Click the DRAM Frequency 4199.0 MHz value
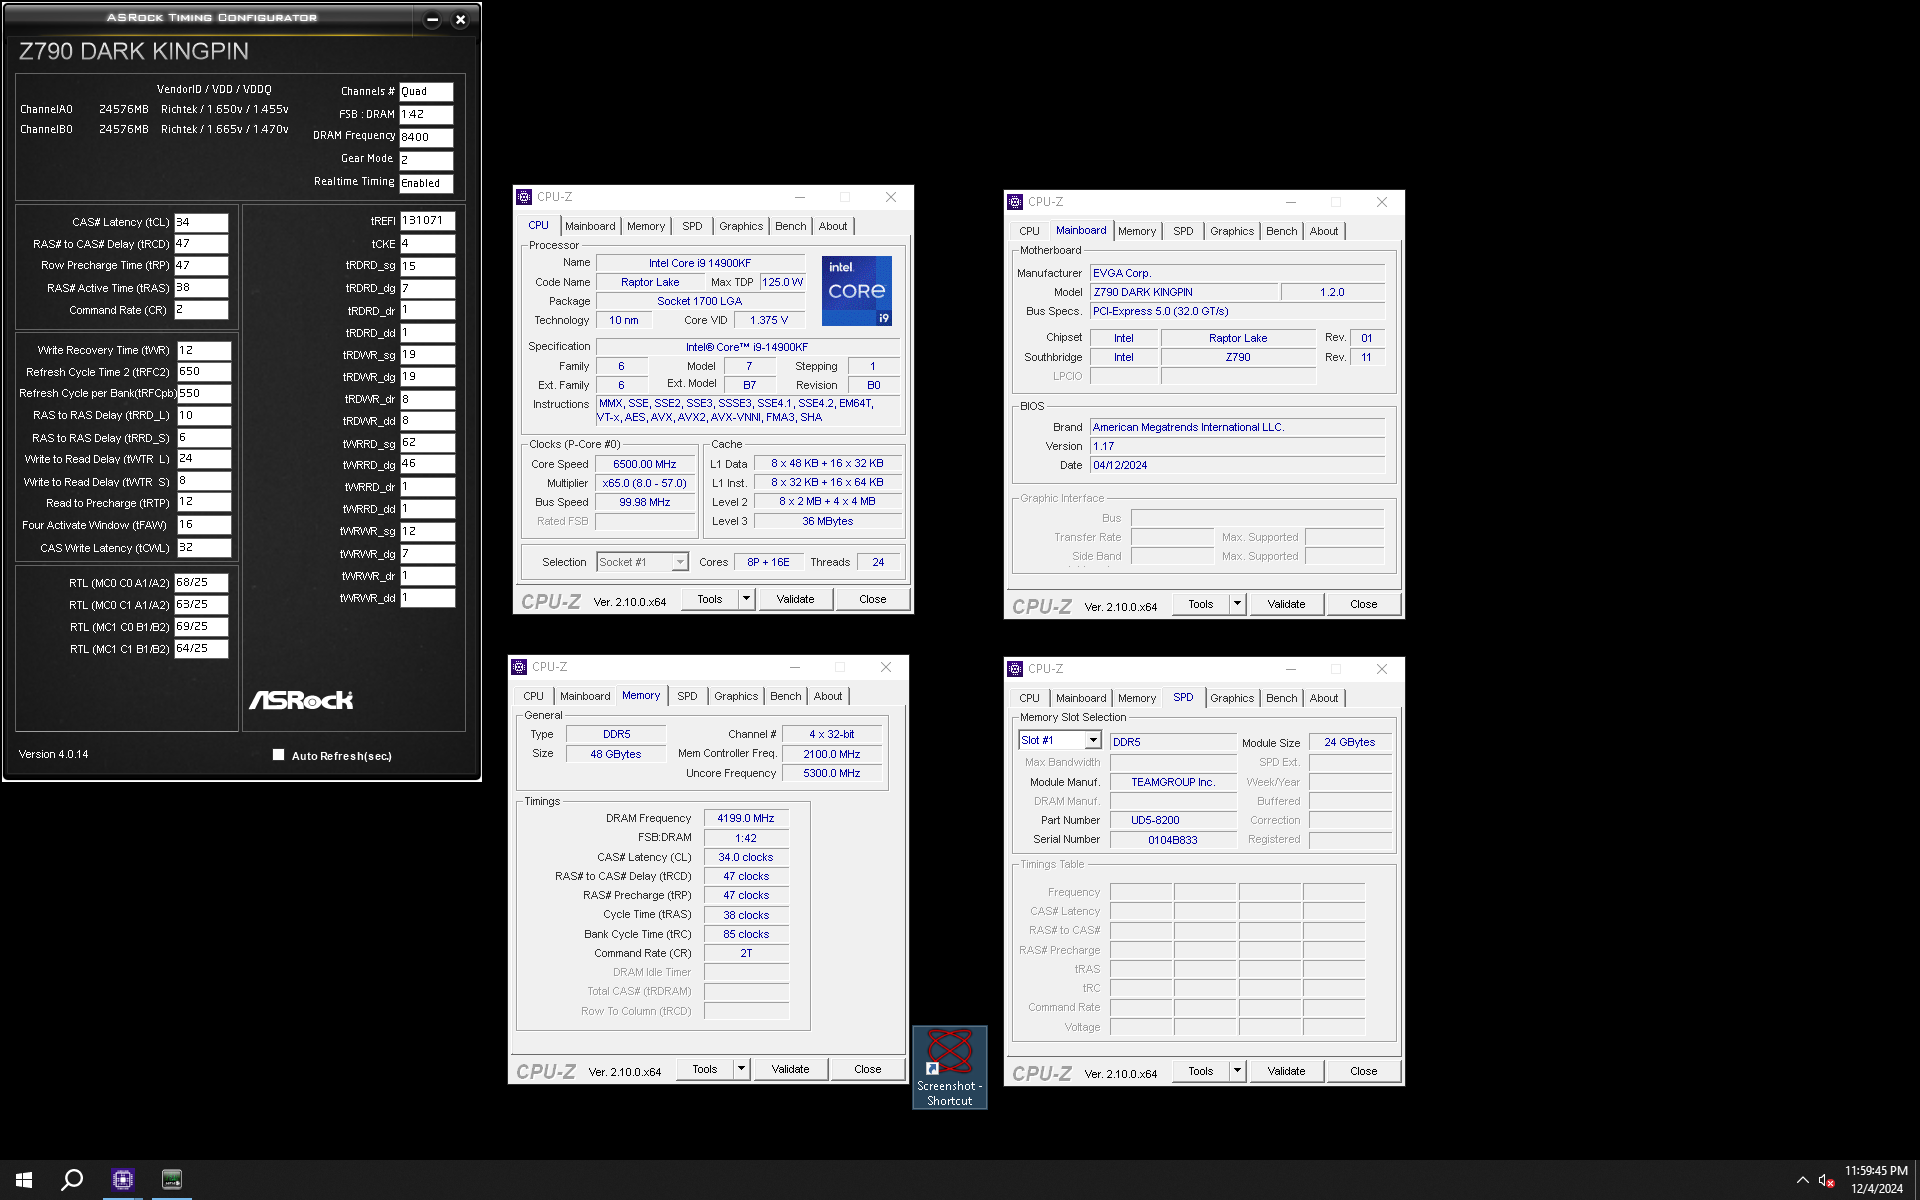The width and height of the screenshot is (1920, 1200). (746, 818)
